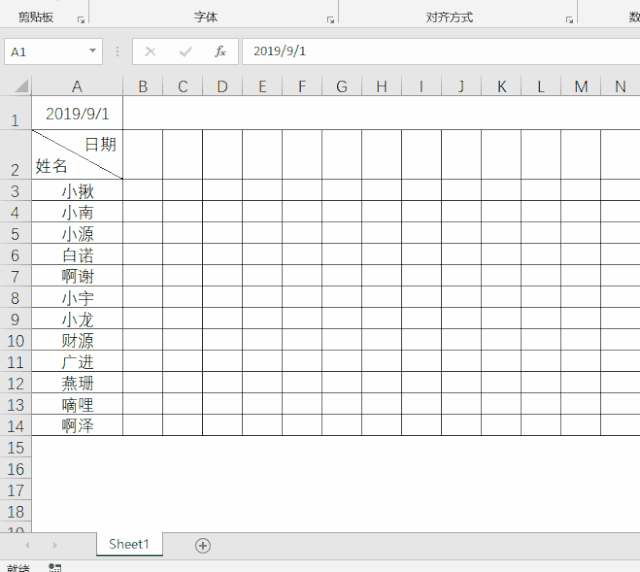Click the Enter checkmark formula bar icon
640x572 pixels.
185,51
